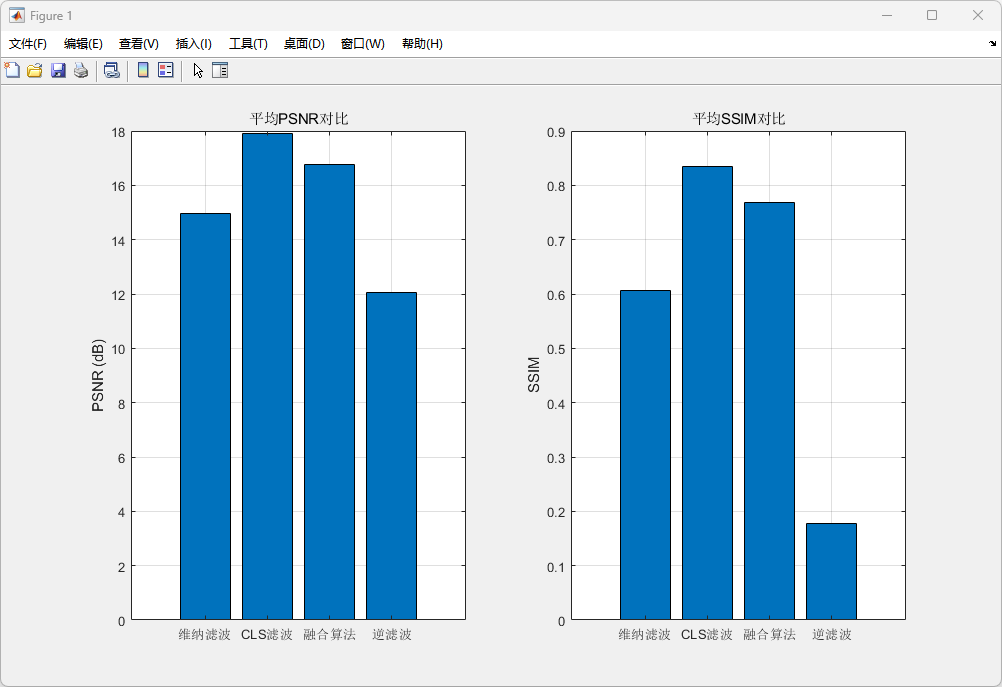Image resolution: width=1002 pixels, height=687 pixels.
Task: Insert a colorbar from the toolbar
Action: 143,70
